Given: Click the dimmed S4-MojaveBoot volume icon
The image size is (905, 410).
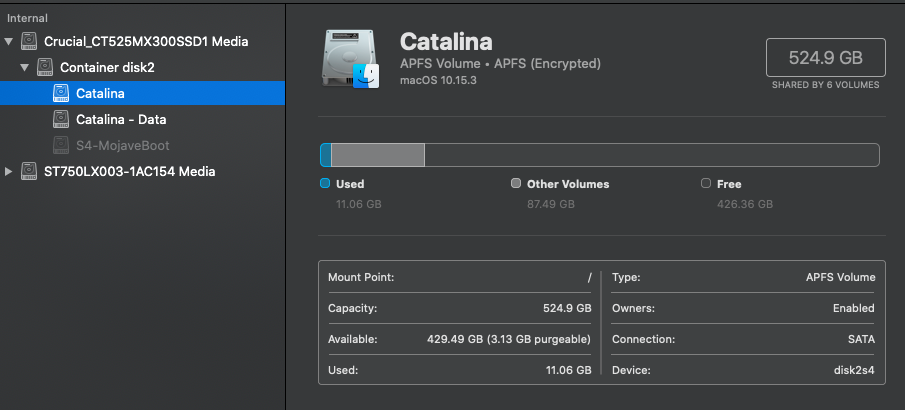Looking at the screenshot, I should [61, 145].
